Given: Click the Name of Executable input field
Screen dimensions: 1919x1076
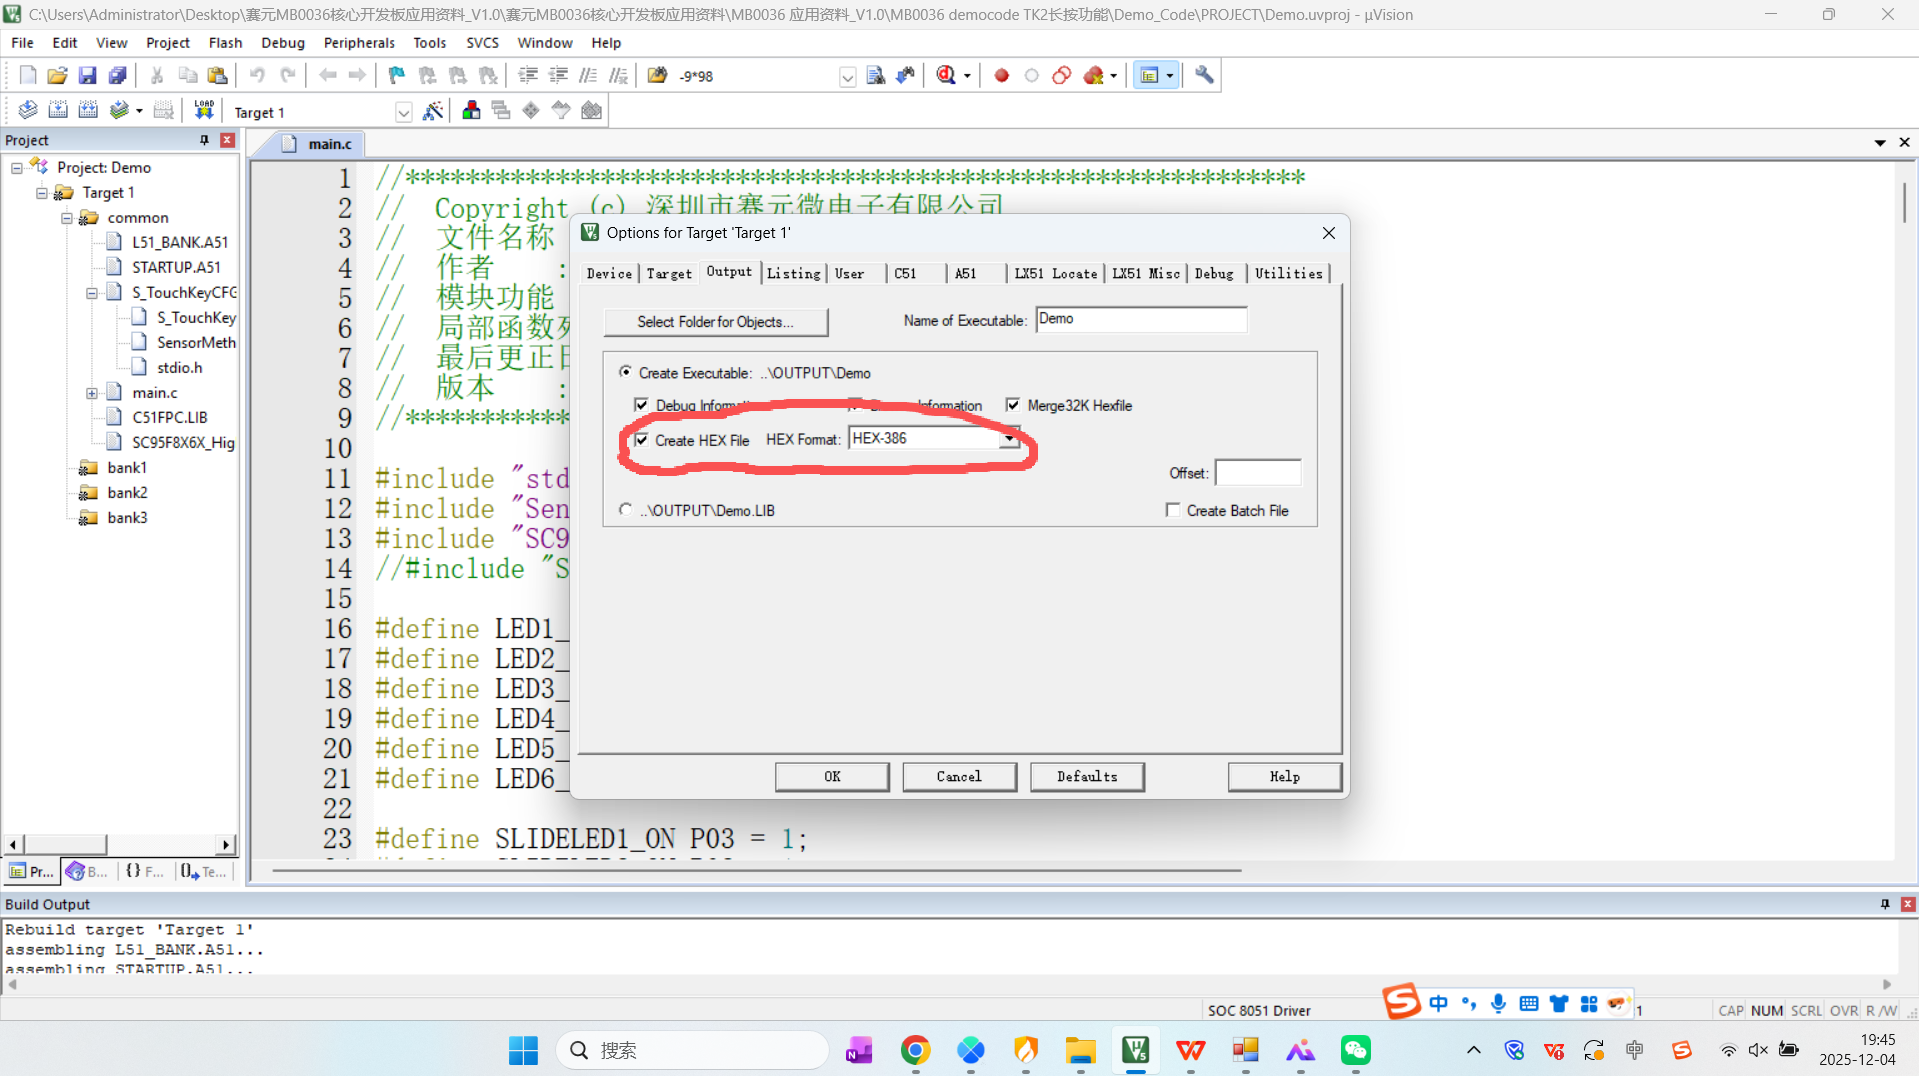Looking at the screenshot, I should pyautogui.click(x=1141, y=319).
